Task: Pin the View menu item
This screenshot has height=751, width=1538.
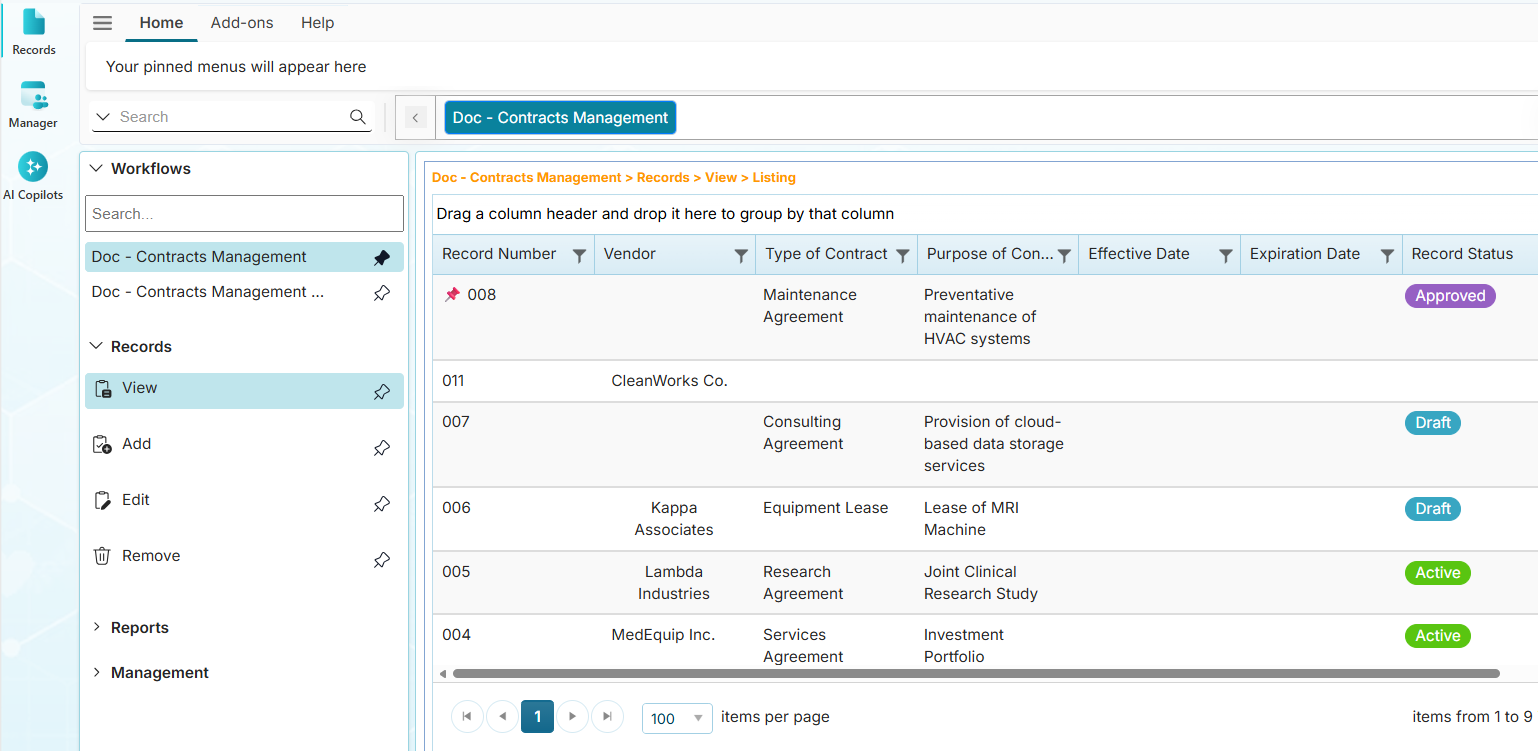Action: click(x=381, y=391)
